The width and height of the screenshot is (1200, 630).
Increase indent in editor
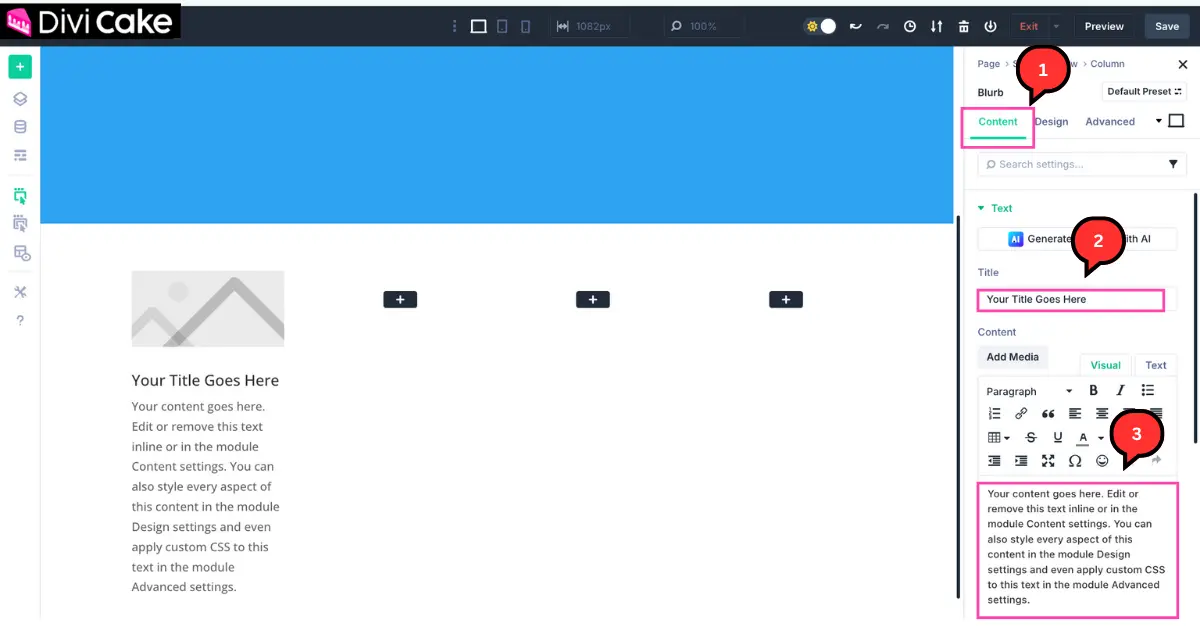click(1021, 461)
